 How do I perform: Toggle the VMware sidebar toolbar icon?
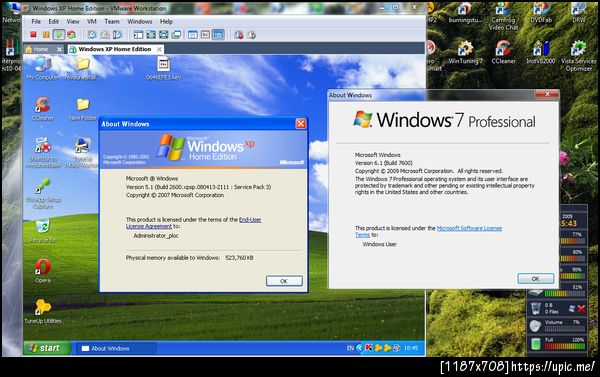point(139,35)
